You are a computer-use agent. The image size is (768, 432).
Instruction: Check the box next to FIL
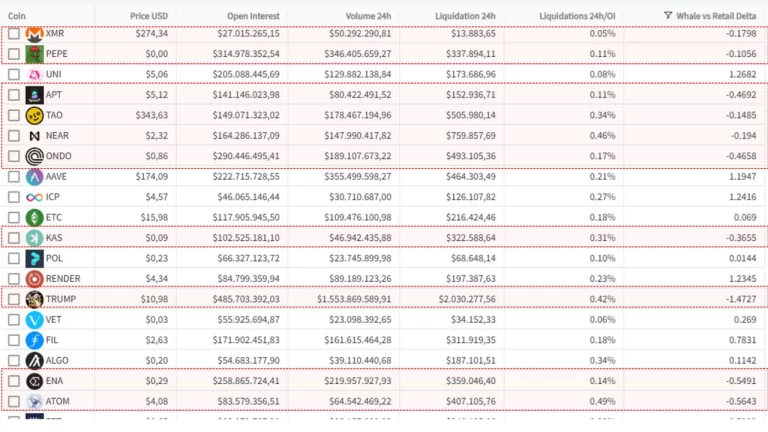coord(13,340)
